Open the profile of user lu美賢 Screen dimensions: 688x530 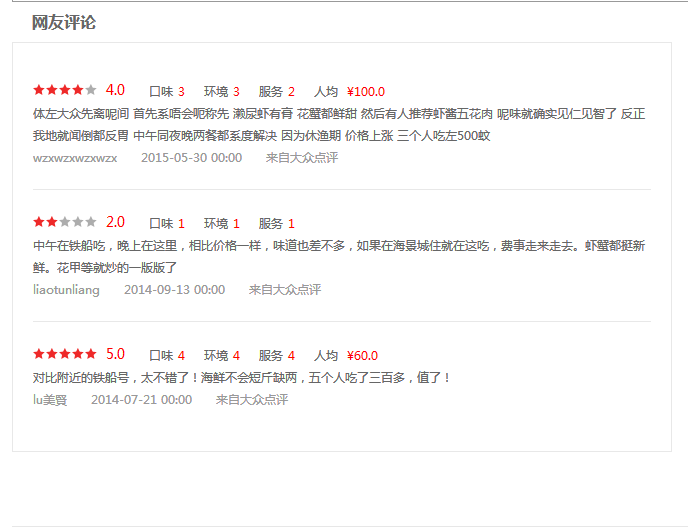(x=50, y=400)
